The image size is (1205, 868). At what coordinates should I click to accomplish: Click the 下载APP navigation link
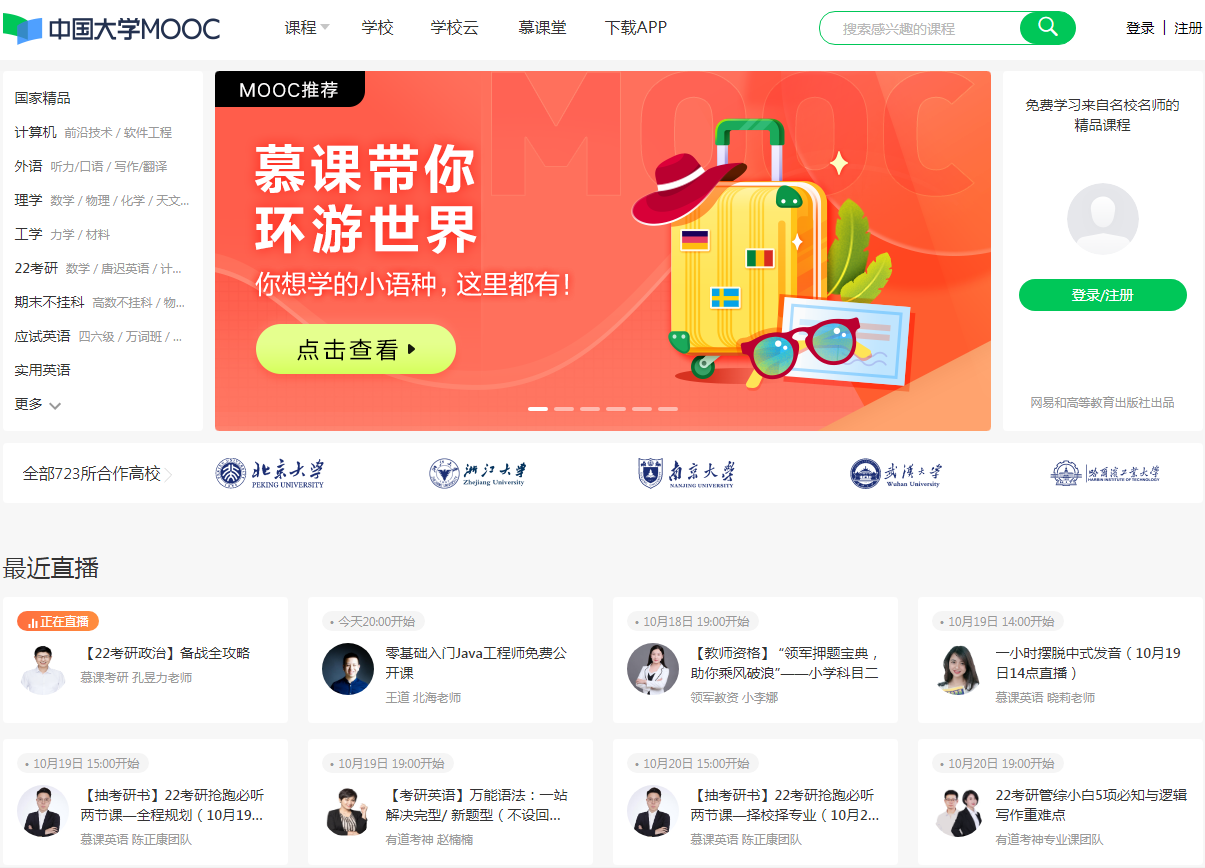636,28
